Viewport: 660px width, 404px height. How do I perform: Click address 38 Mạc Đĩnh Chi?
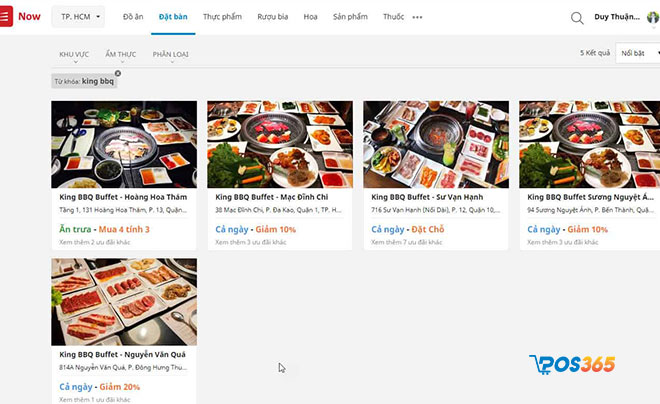pyautogui.click(x=278, y=210)
